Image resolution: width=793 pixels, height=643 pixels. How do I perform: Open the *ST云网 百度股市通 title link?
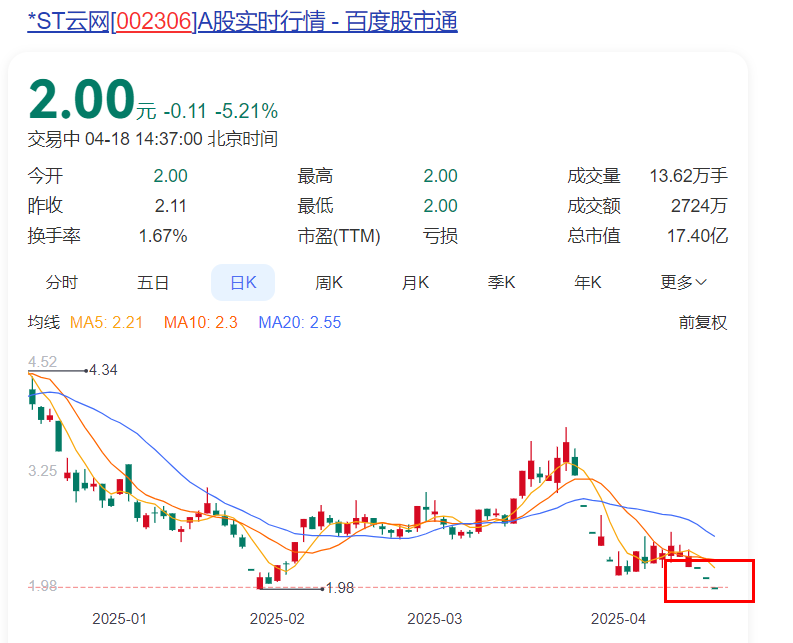(242, 22)
